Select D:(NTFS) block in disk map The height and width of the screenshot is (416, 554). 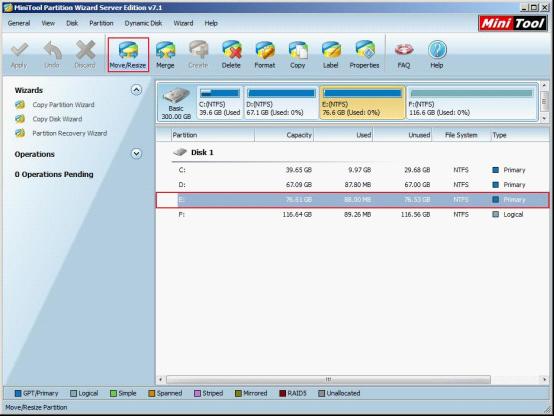click(x=281, y=102)
